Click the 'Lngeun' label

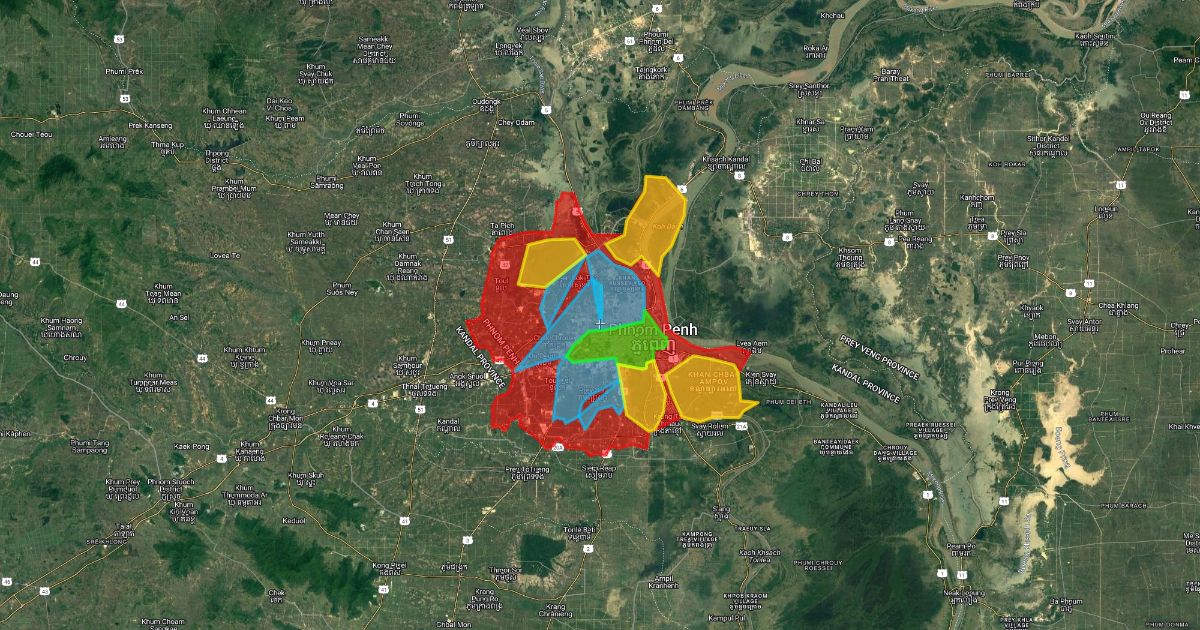click(1105, 208)
